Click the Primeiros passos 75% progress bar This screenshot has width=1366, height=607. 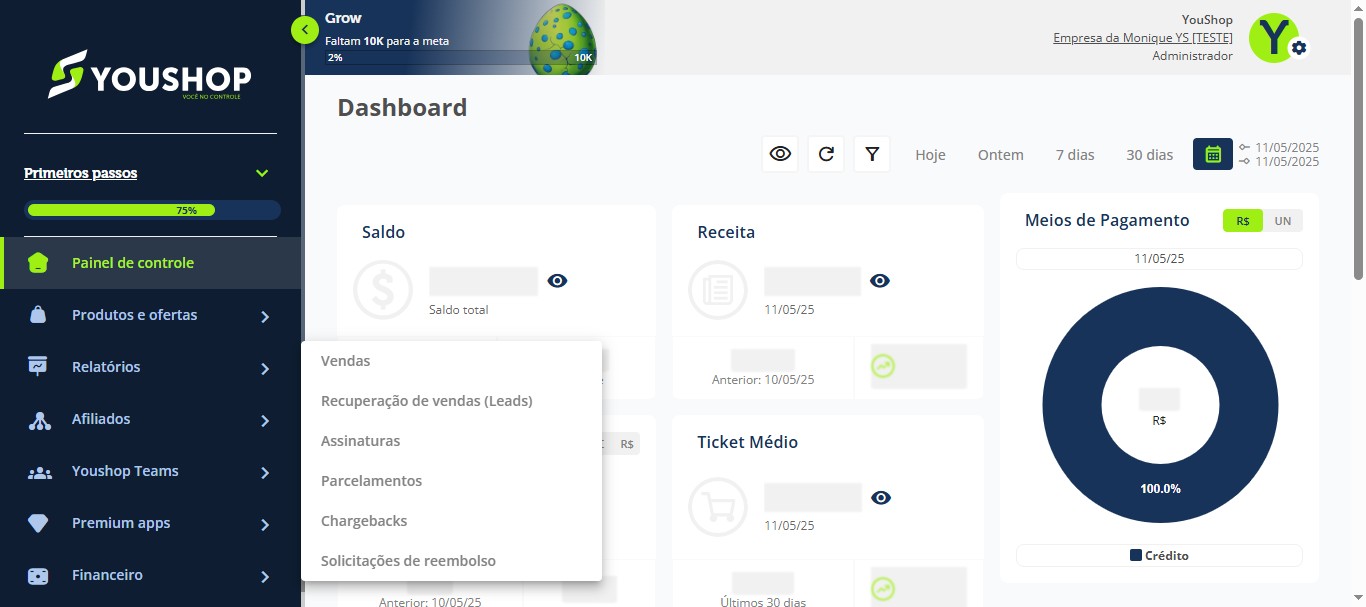tap(153, 210)
